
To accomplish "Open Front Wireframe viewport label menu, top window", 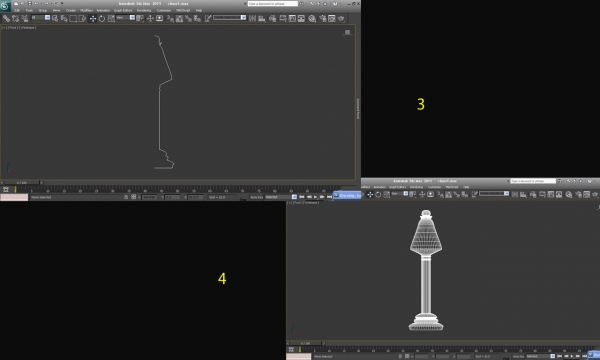I will 20,28.
